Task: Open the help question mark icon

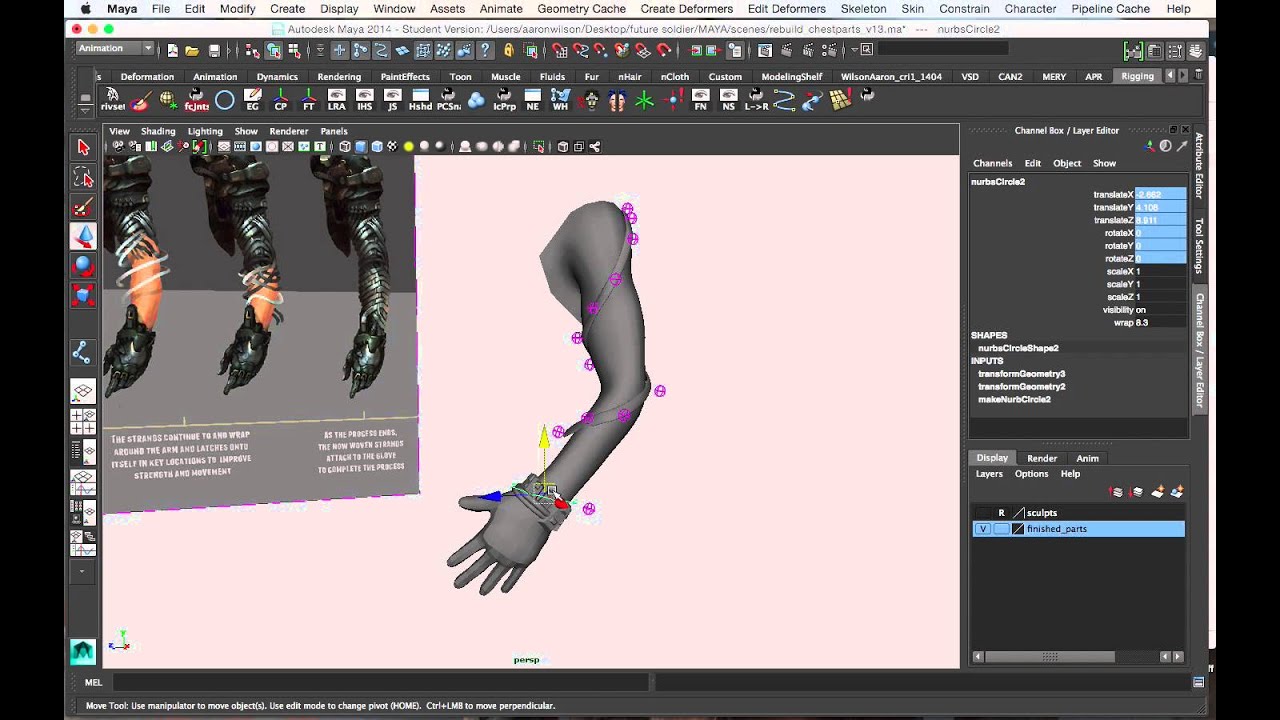Action: [486, 50]
